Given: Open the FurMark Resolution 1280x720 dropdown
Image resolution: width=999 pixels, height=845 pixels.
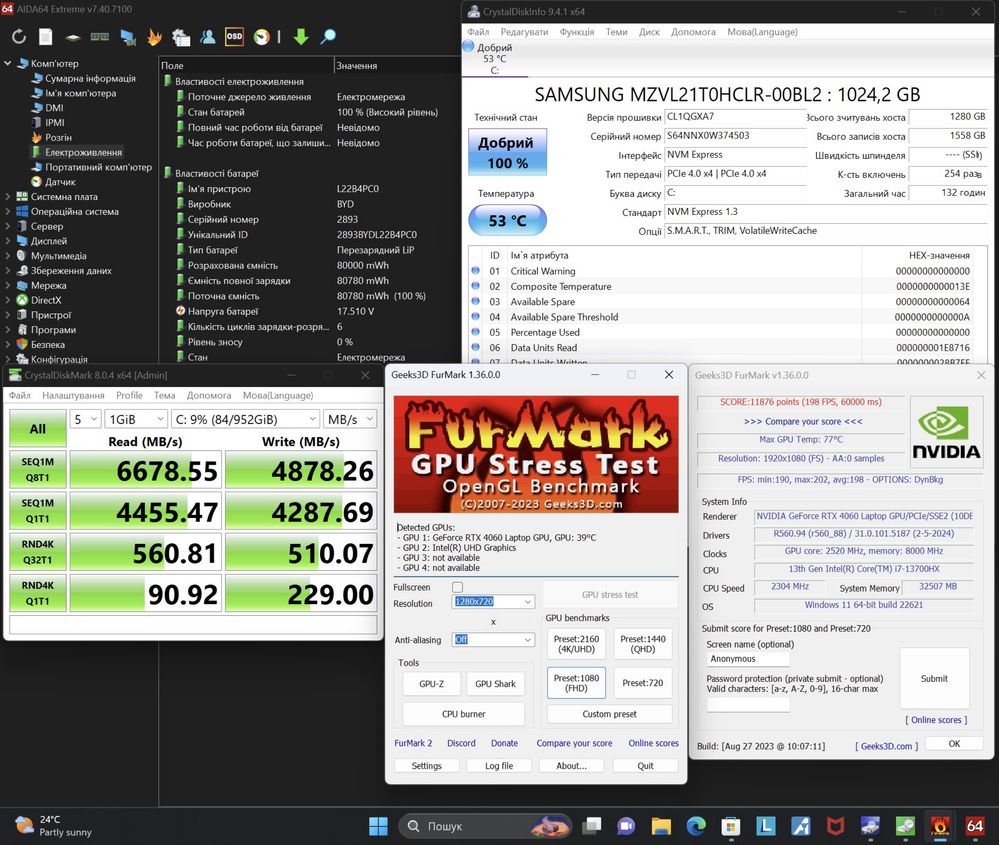Looking at the screenshot, I should (x=493, y=602).
